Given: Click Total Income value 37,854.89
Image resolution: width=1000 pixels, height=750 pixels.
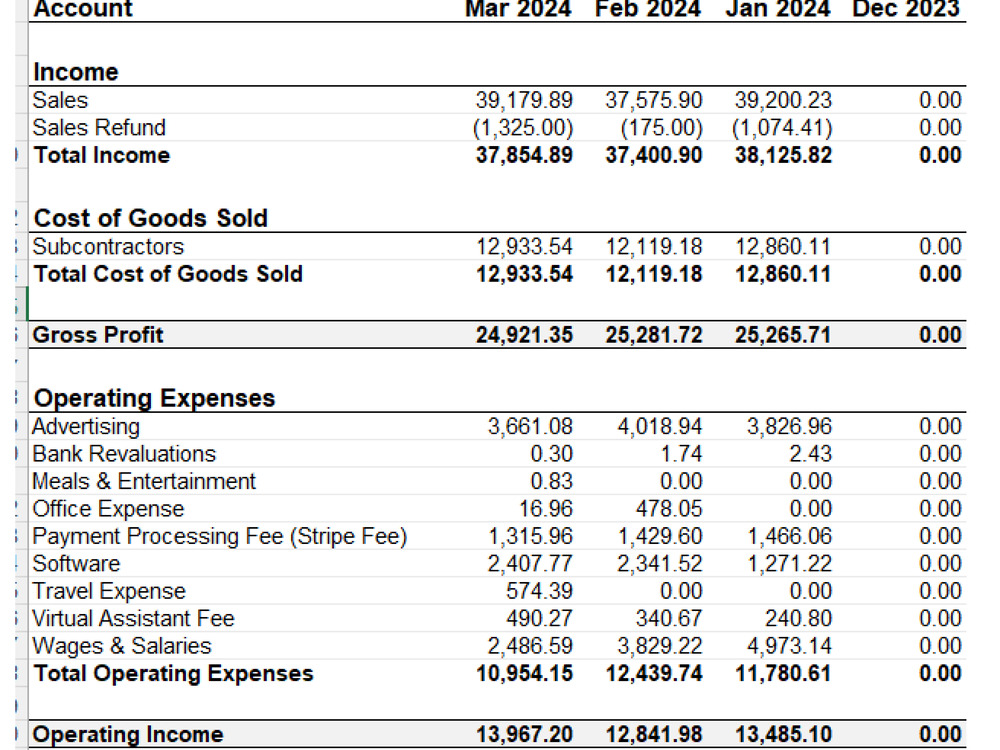Looking at the screenshot, I should pyautogui.click(x=524, y=155).
